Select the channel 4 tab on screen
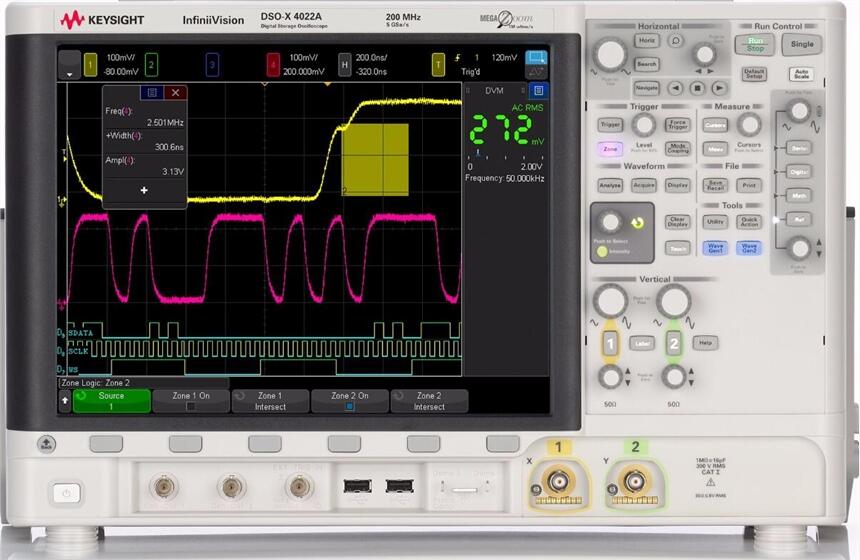This screenshot has height=560, width=860. click(273, 65)
